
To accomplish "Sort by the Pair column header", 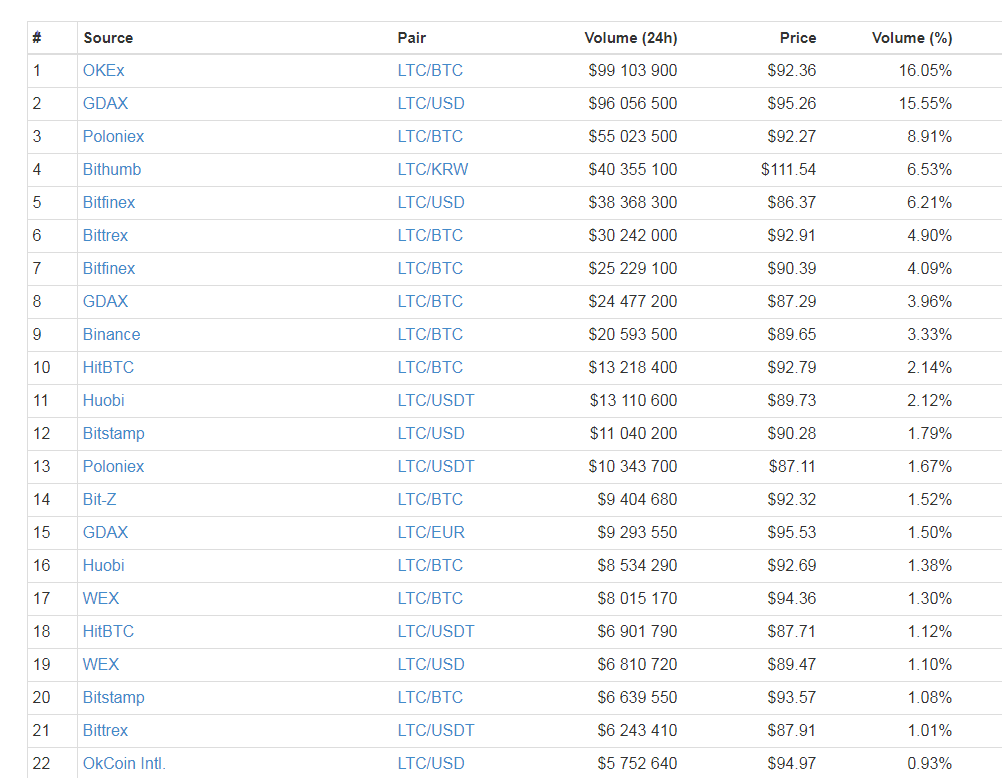I will tap(412, 38).
